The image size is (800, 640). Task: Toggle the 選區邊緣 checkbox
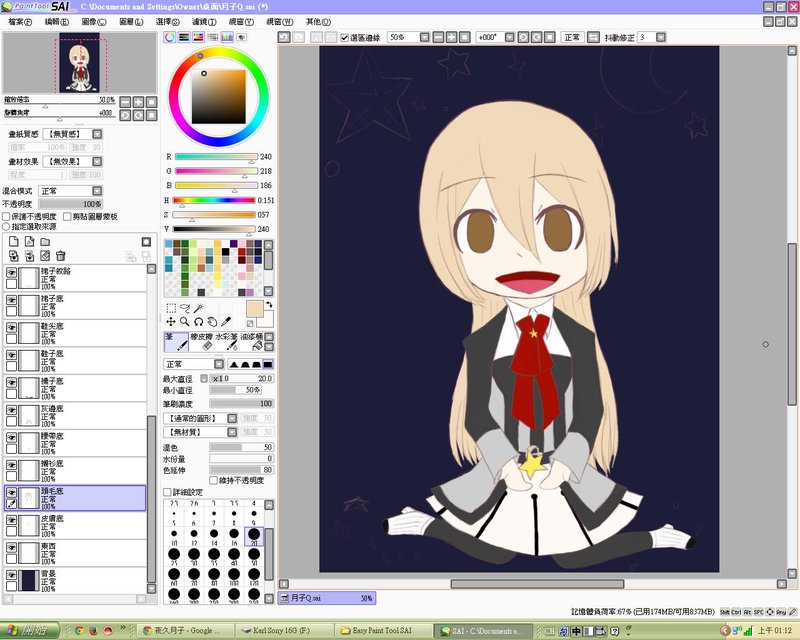pos(344,38)
